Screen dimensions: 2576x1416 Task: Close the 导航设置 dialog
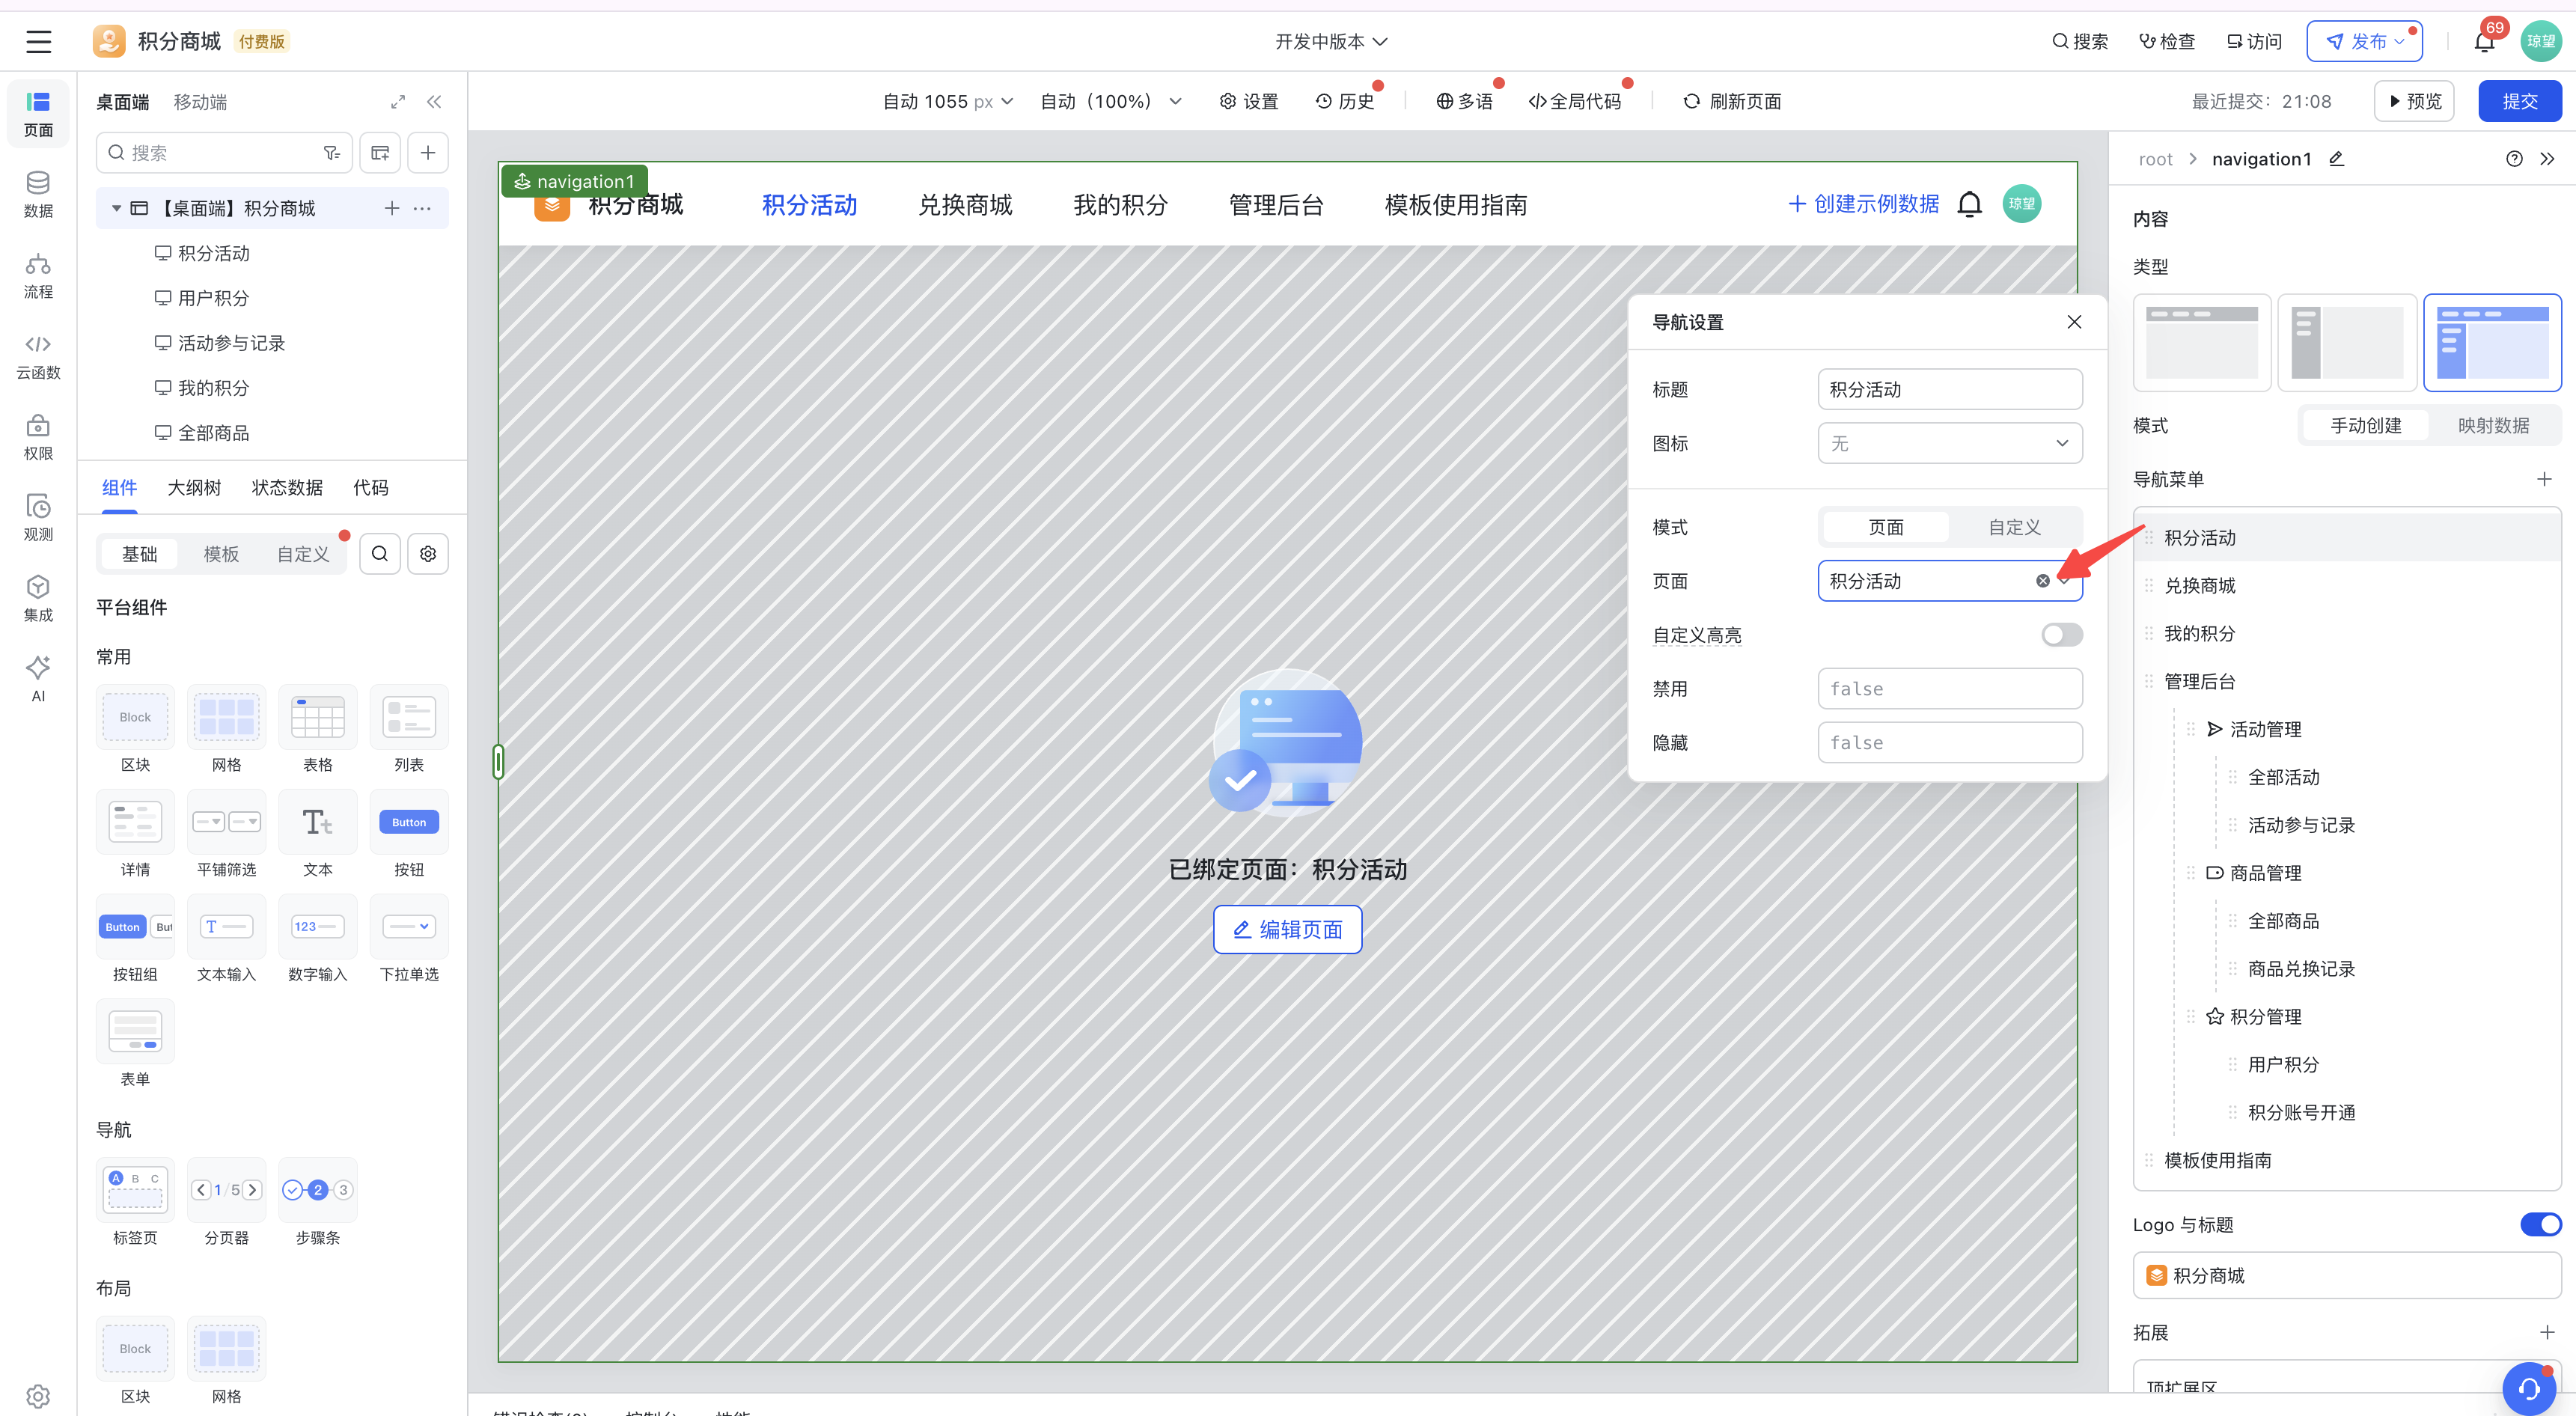[2074, 322]
